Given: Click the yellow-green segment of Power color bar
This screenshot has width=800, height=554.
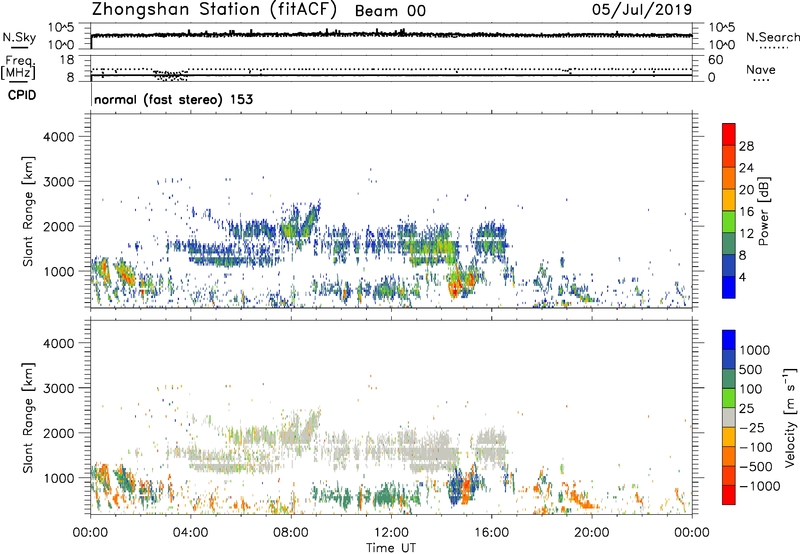Looking at the screenshot, I should (729, 221).
